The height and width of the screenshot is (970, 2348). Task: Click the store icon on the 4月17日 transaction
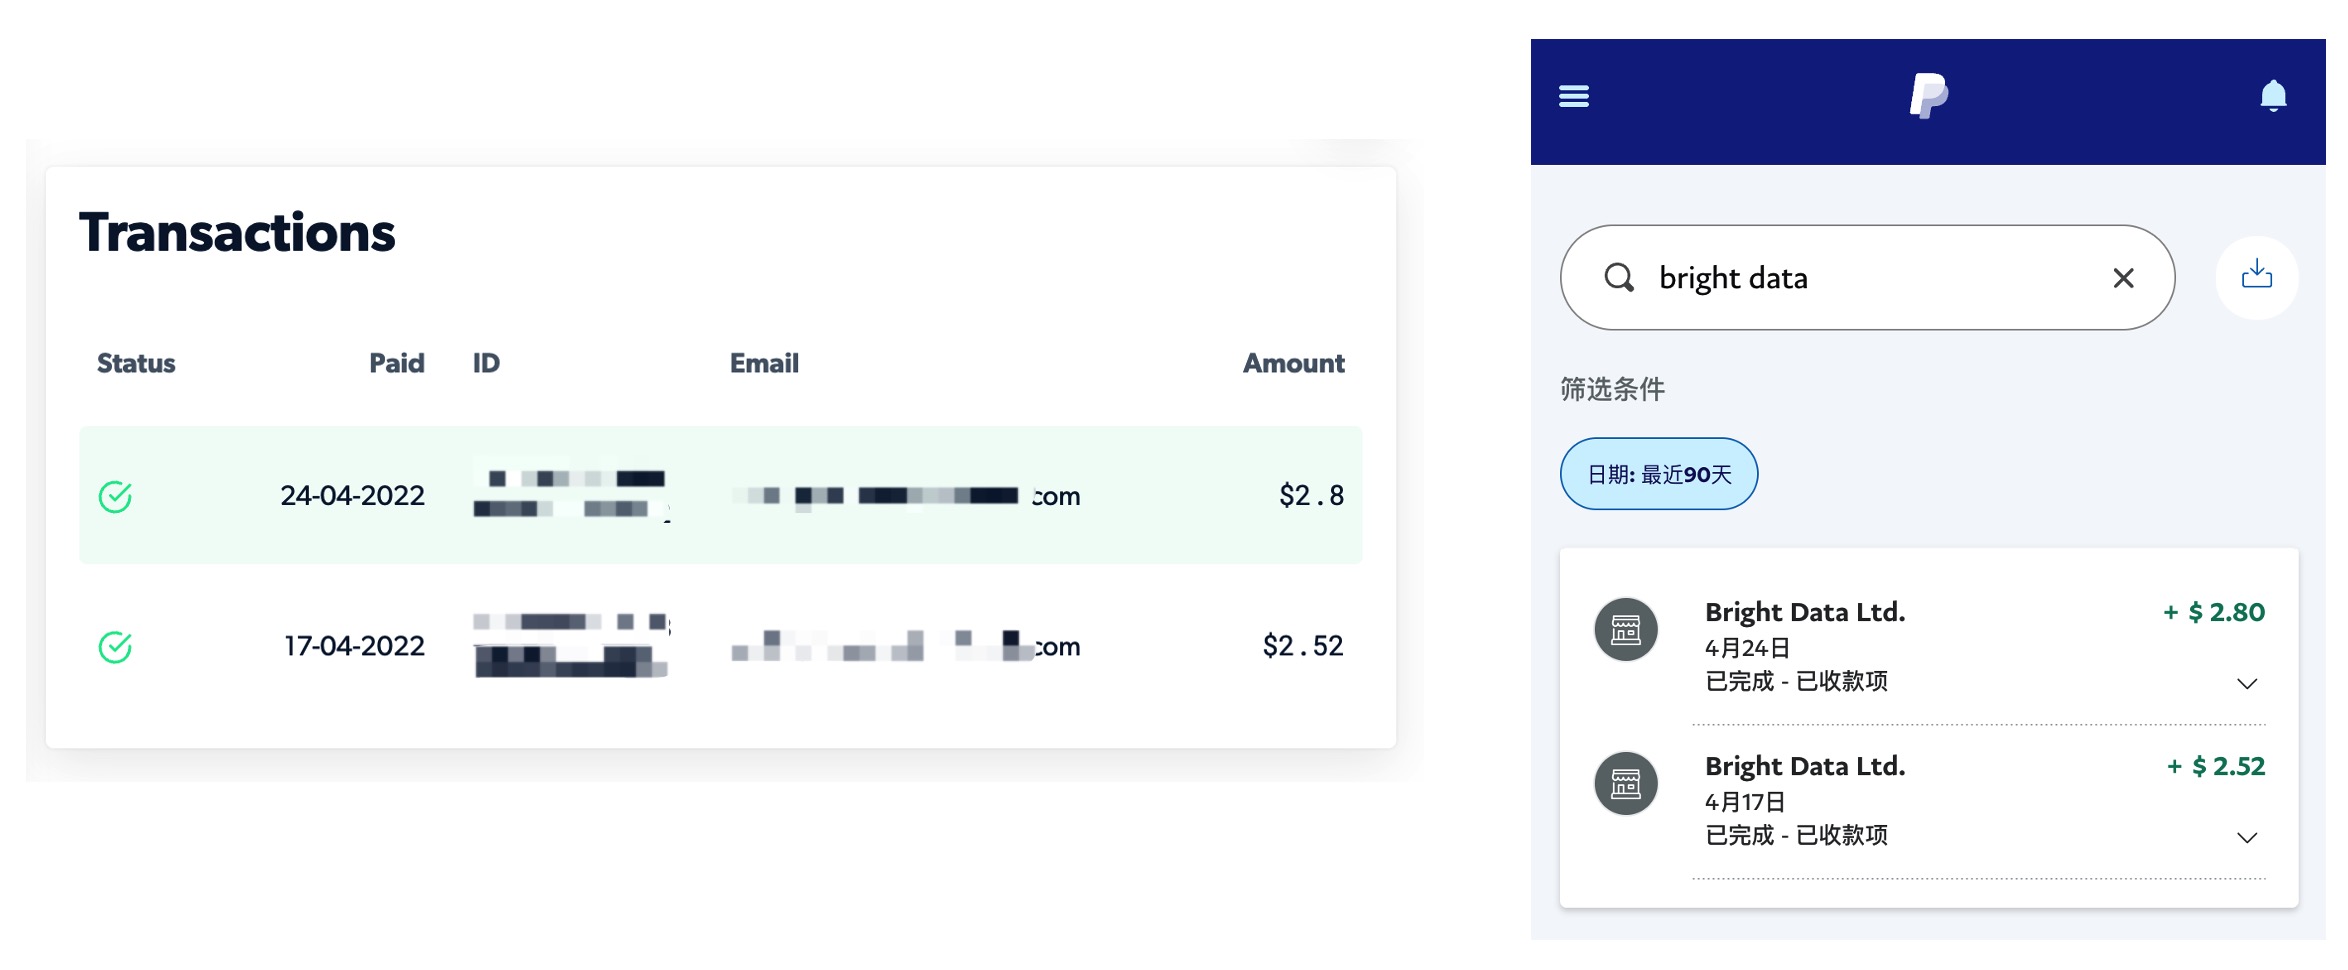[1627, 784]
